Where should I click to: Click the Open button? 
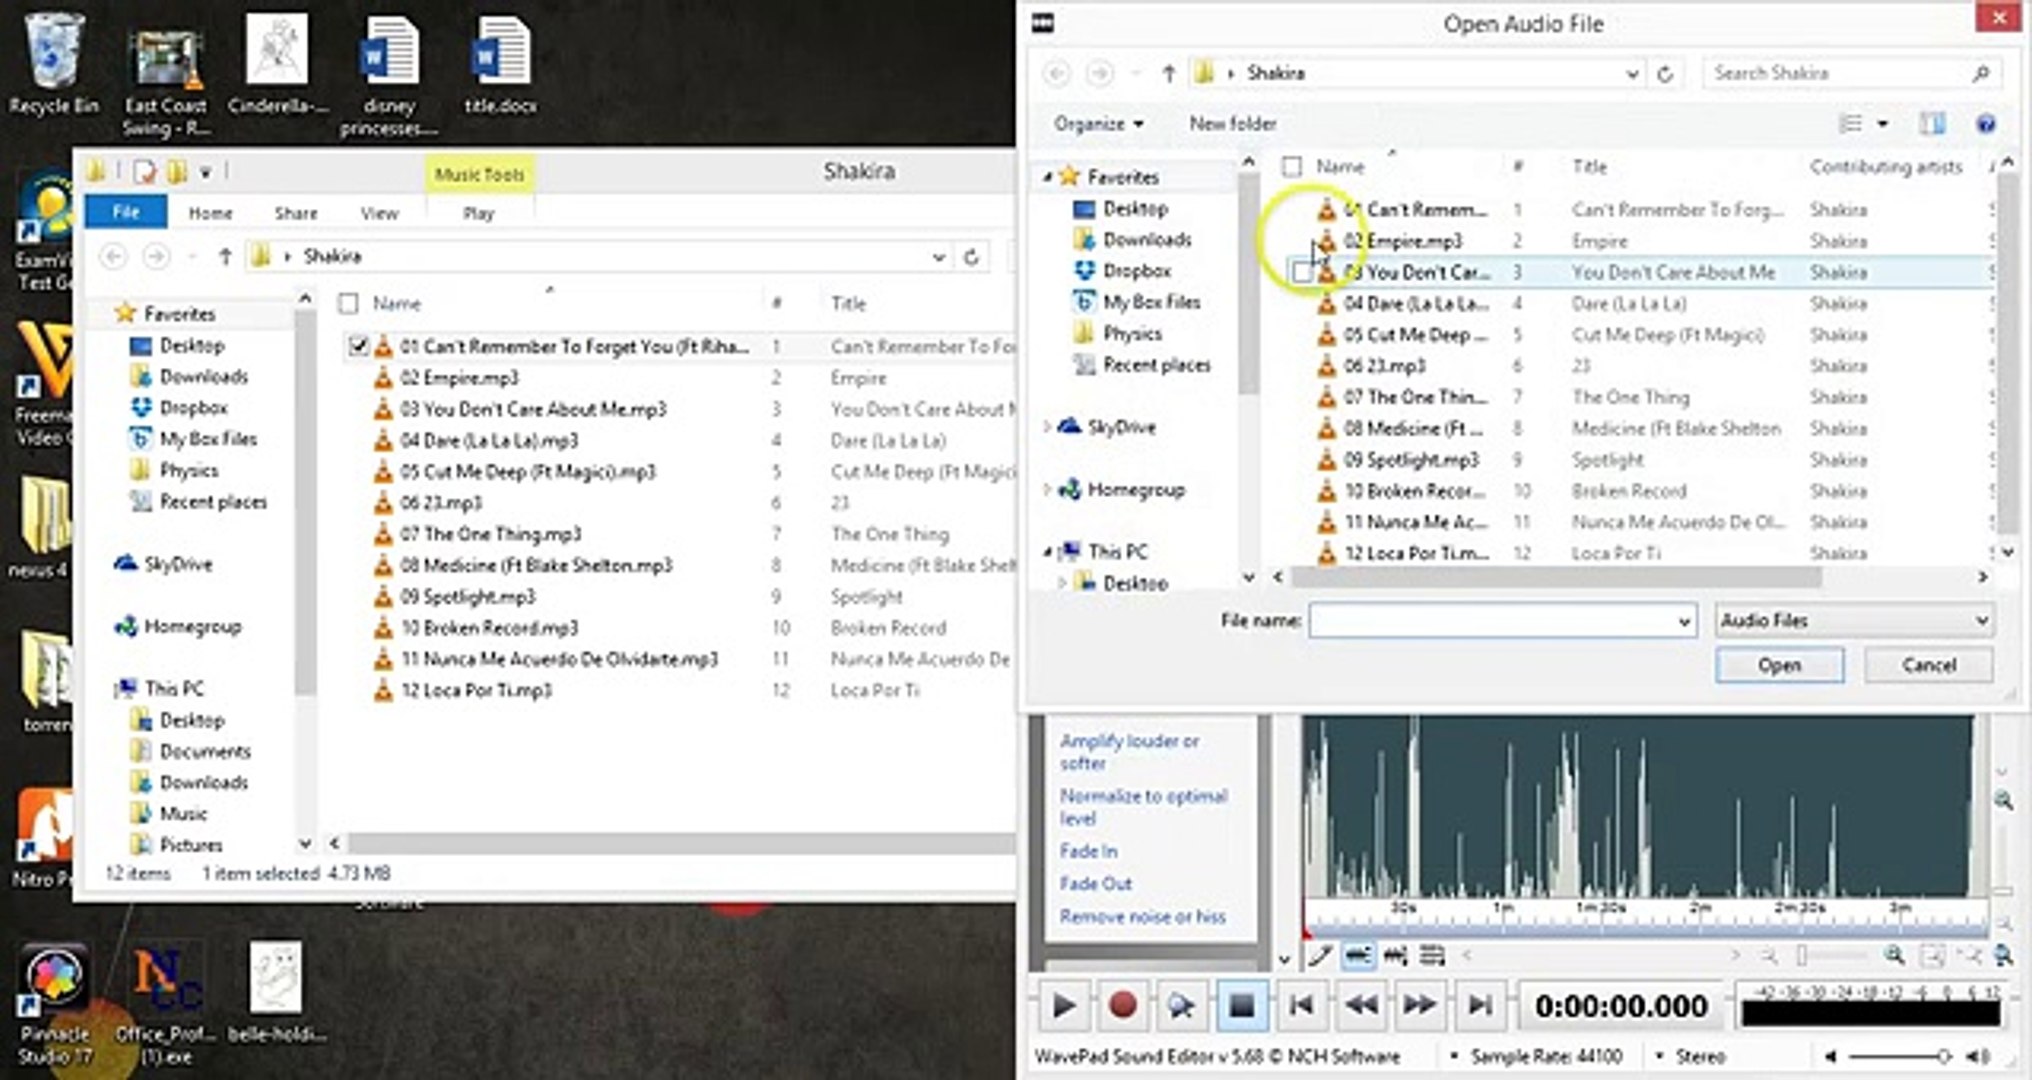[x=1779, y=665]
